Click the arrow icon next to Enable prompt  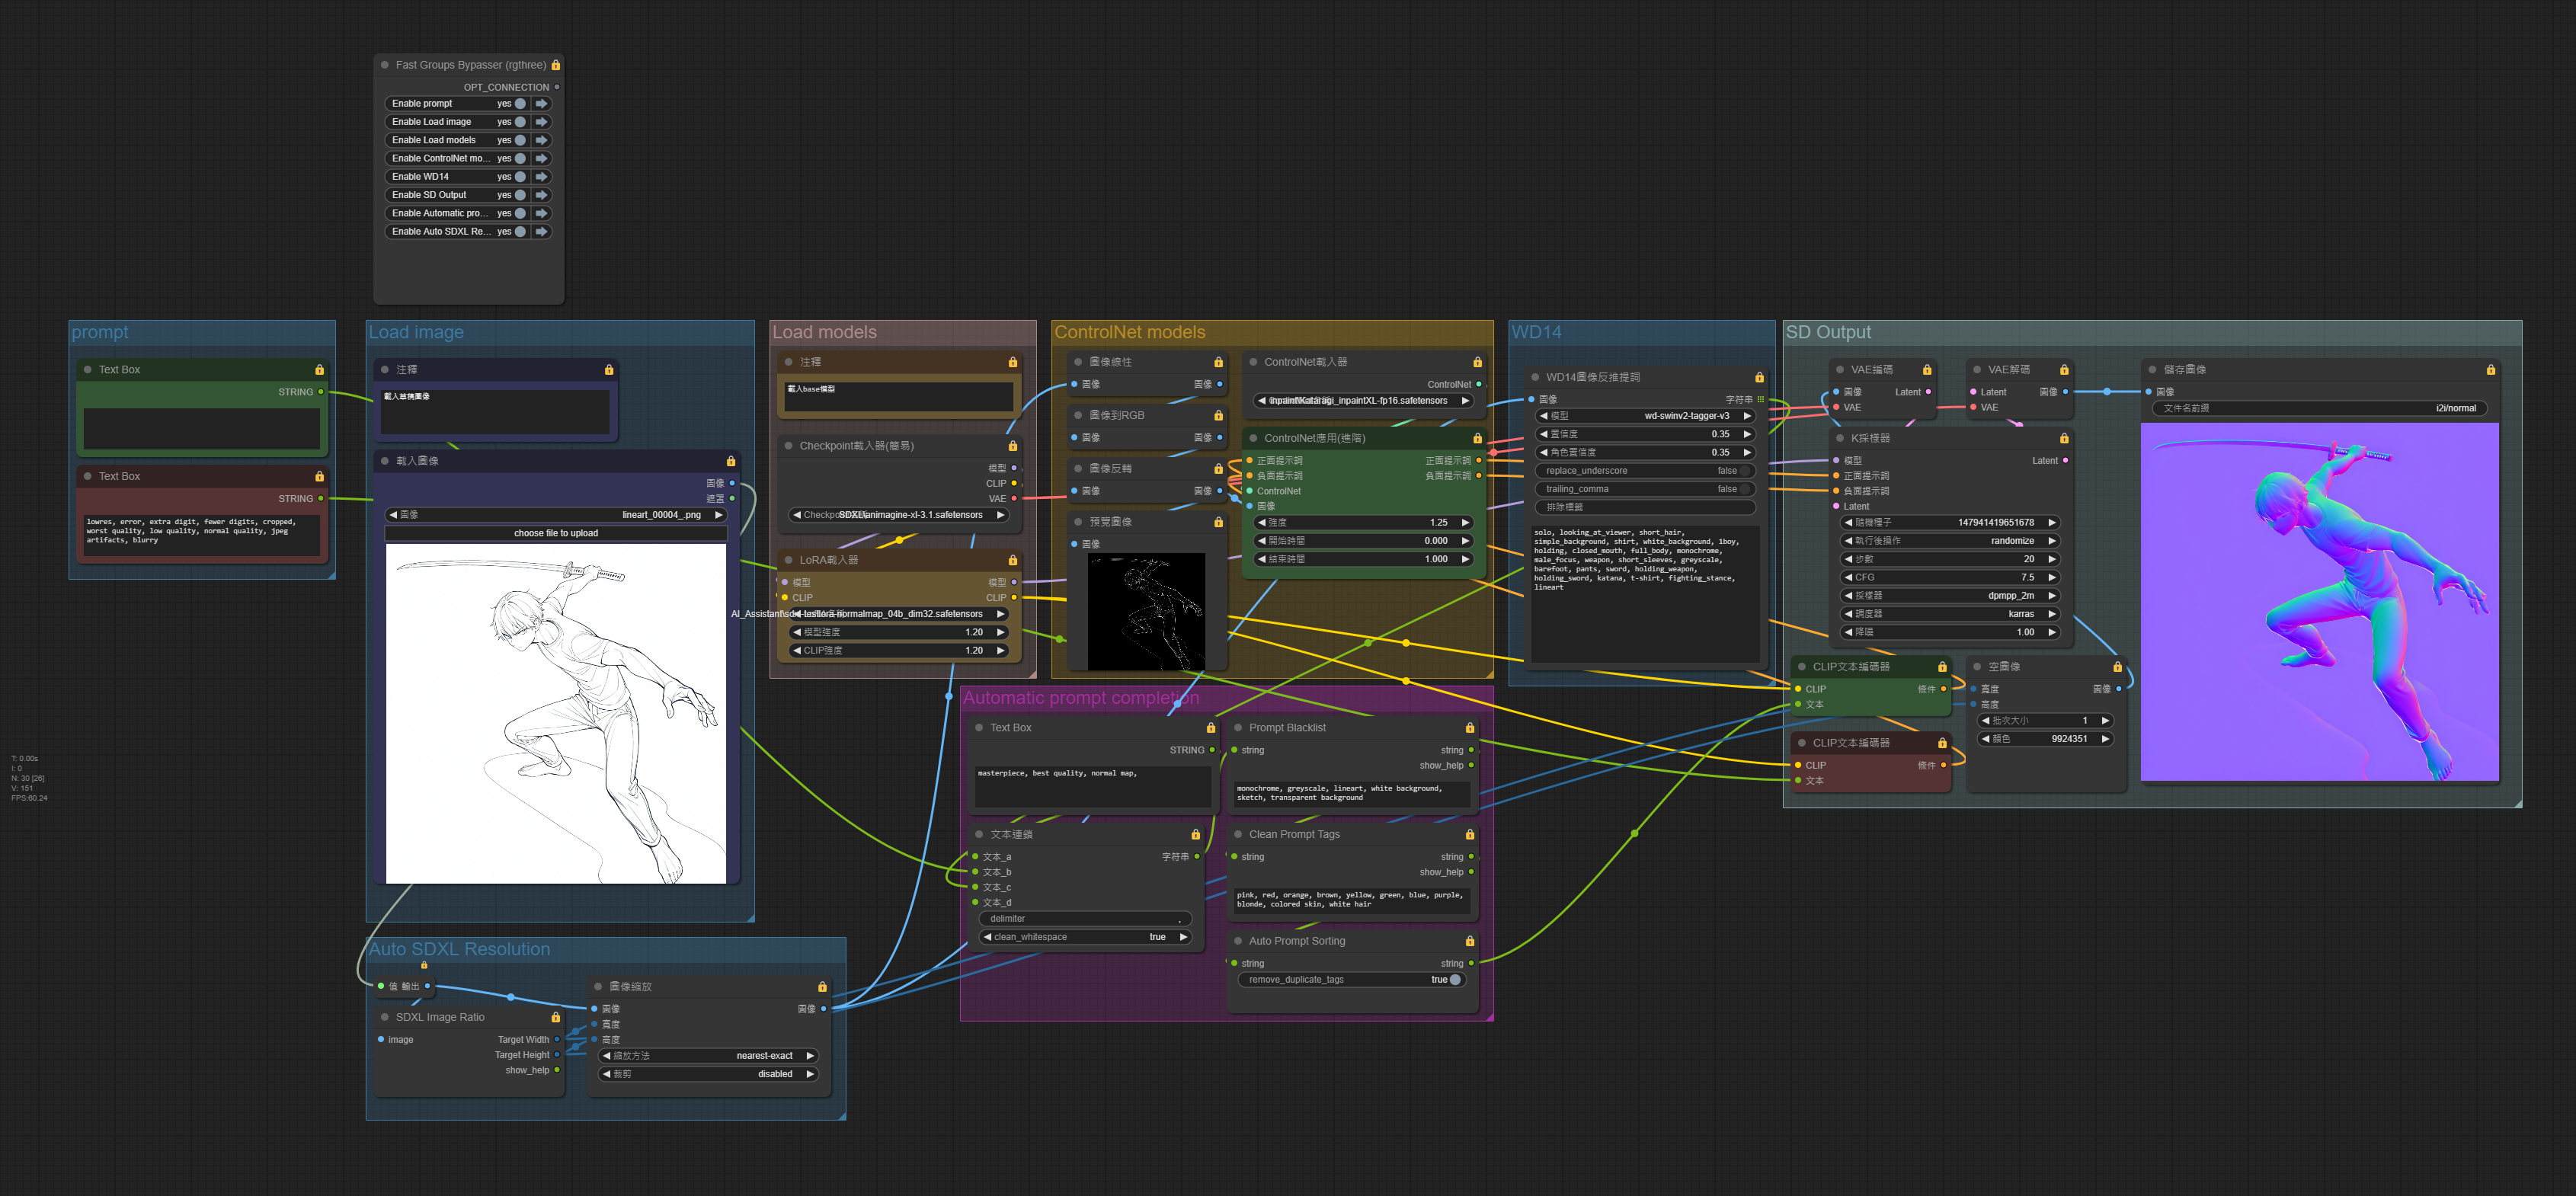click(541, 104)
